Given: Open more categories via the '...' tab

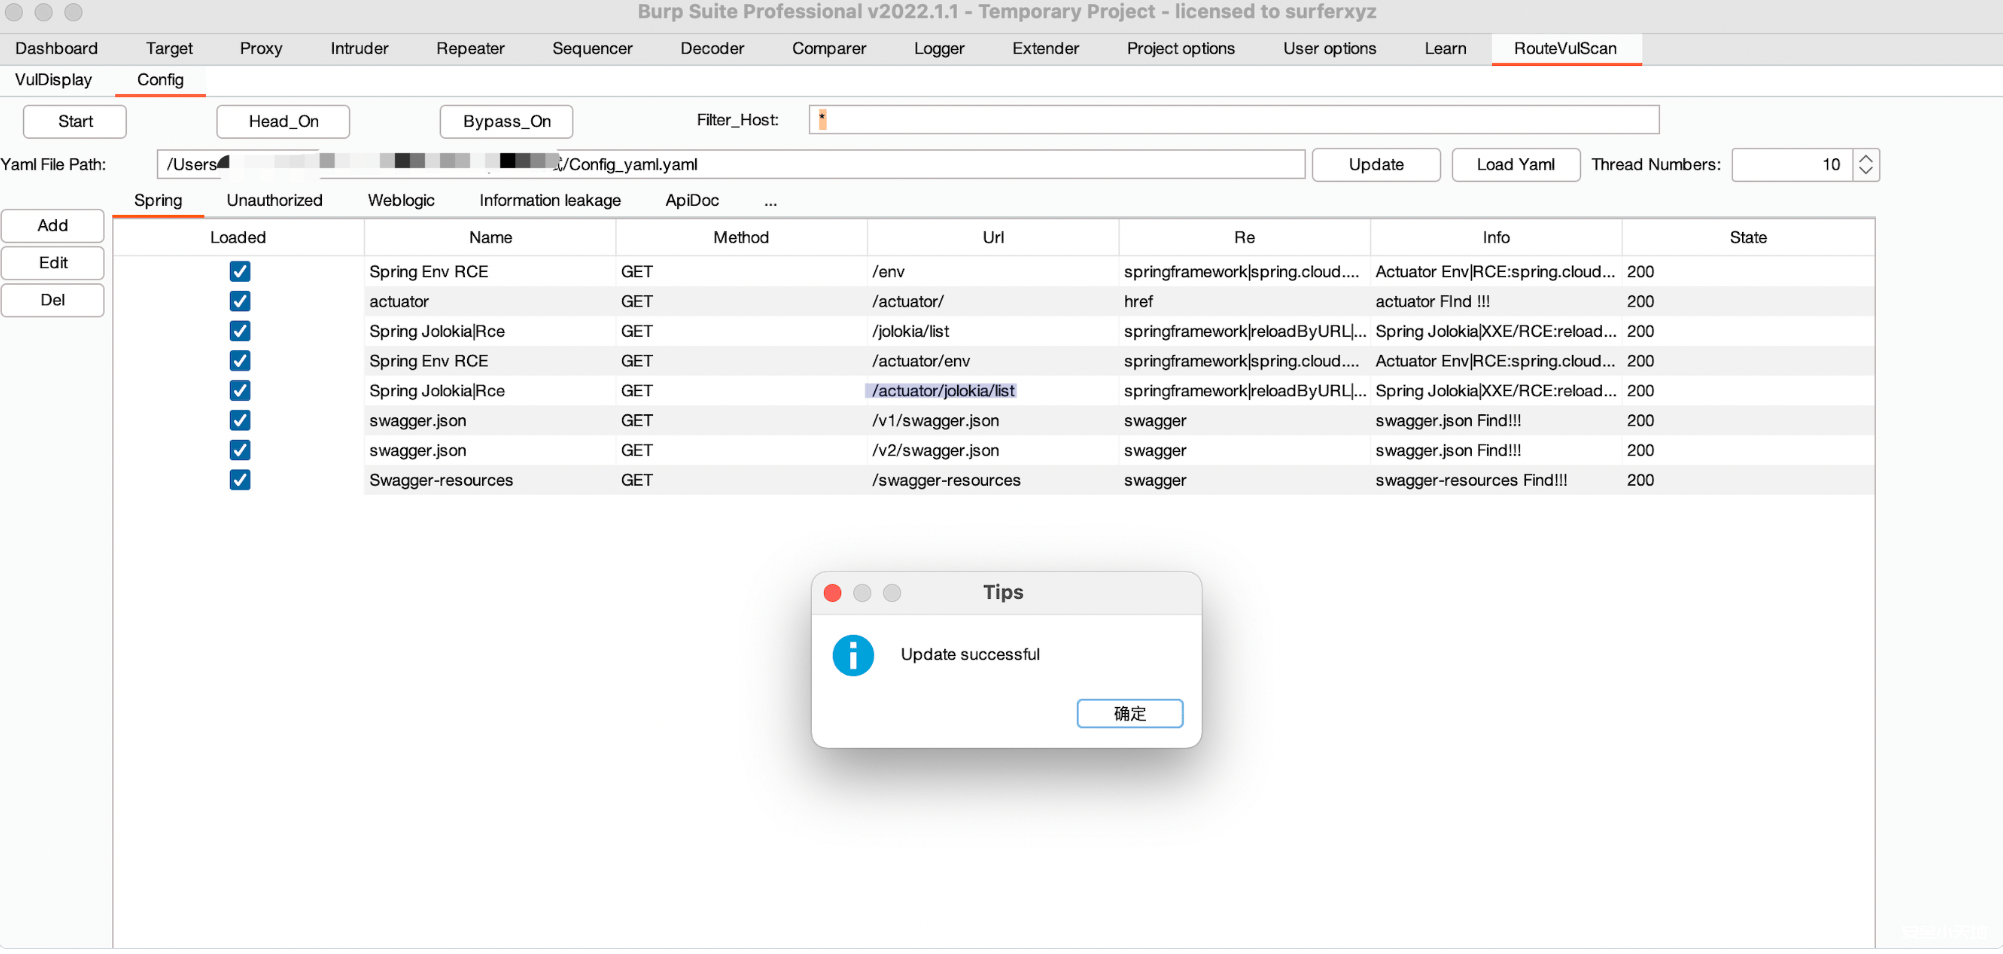Looking at the screenshot, I should coord(769,200).
